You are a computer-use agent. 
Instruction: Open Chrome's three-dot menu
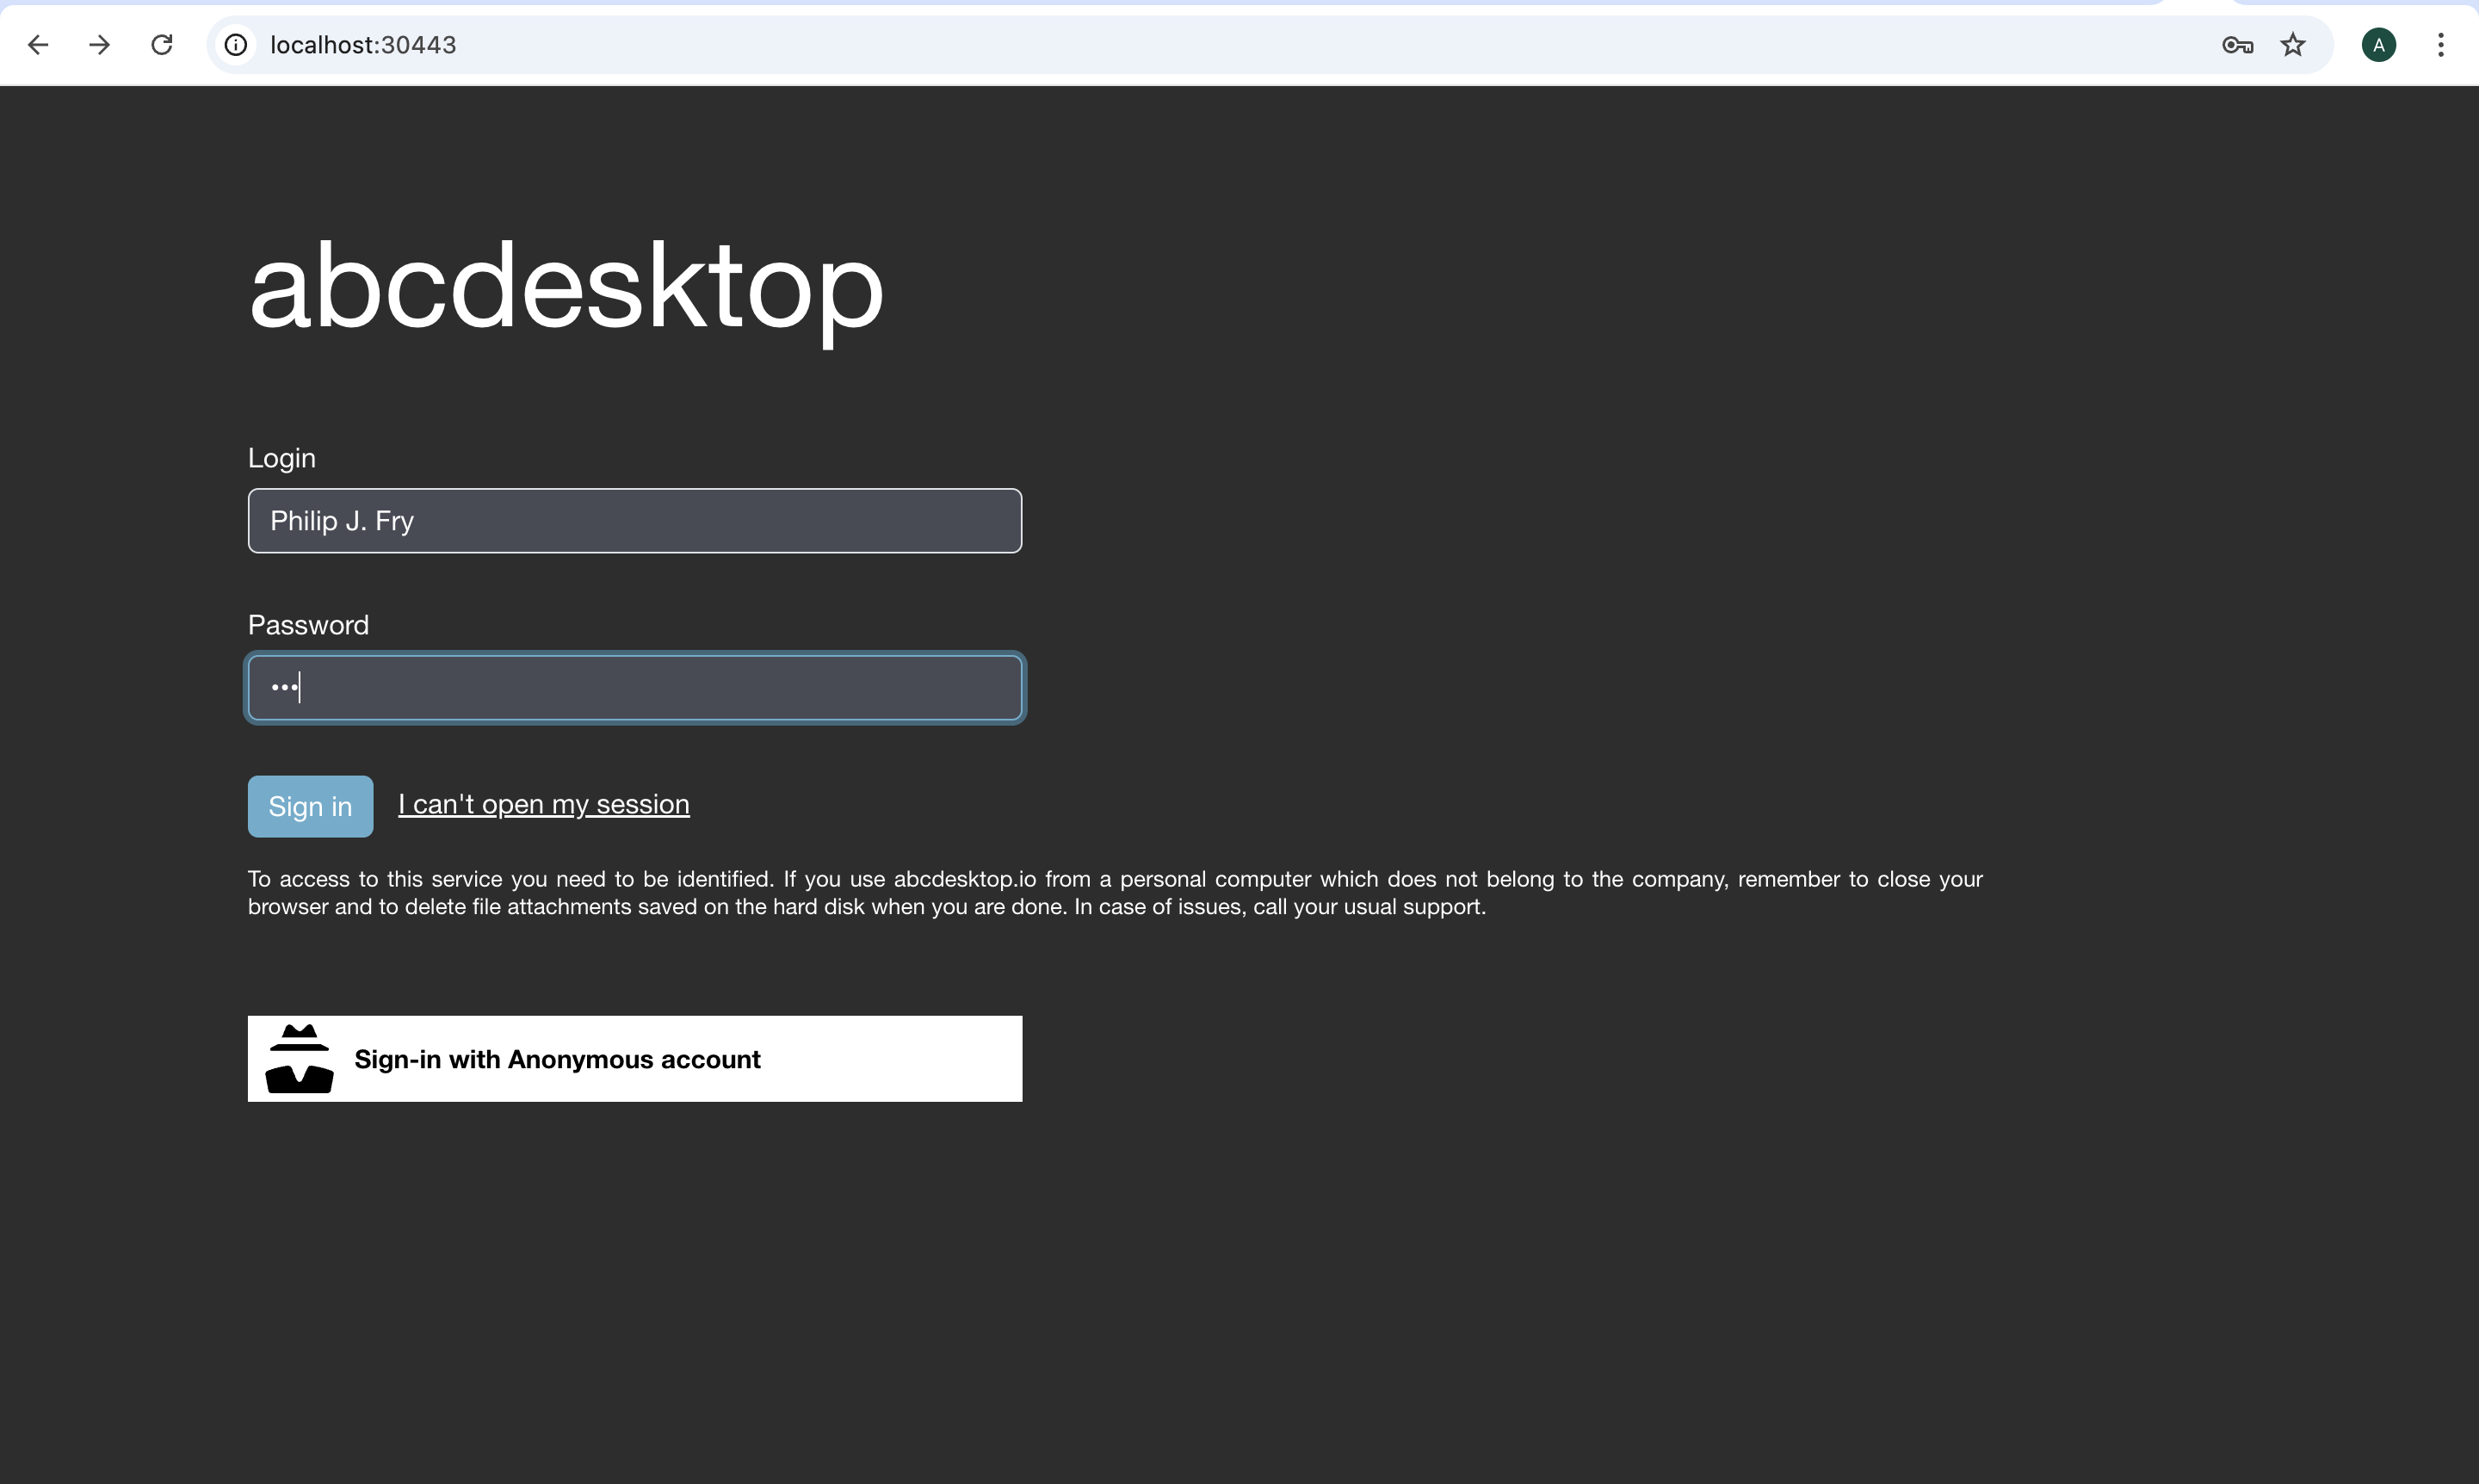click(2441, 45)
